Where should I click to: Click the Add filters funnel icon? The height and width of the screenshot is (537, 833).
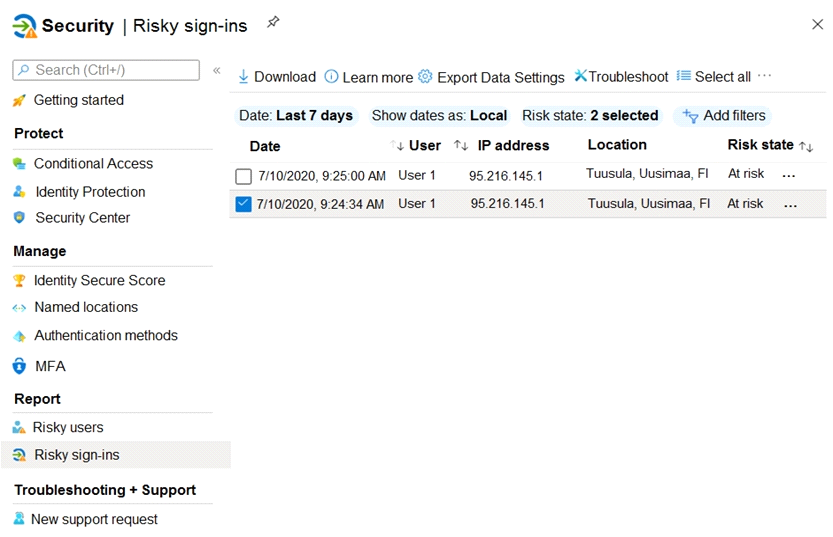(x=690, y=116)
